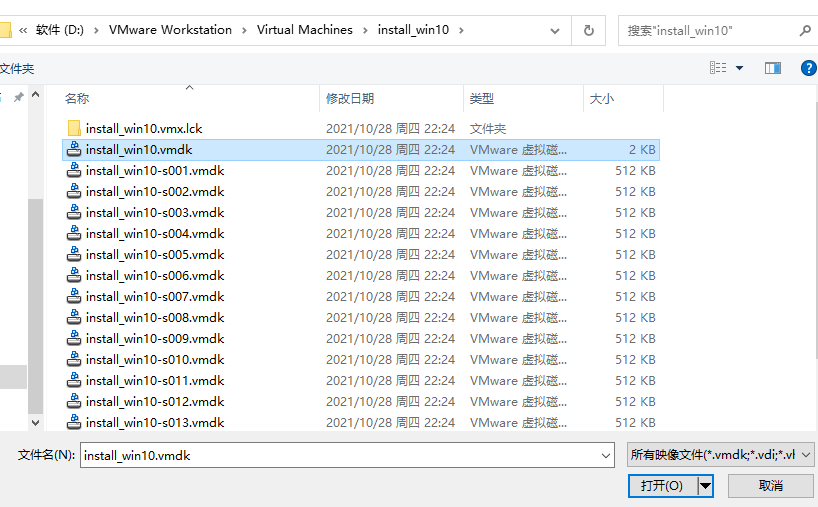Open the view options dropdown
This screenshot has width=818, height=507.
740,68
